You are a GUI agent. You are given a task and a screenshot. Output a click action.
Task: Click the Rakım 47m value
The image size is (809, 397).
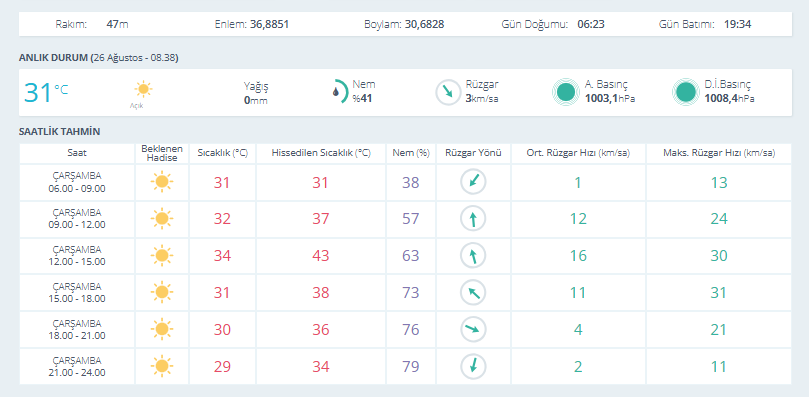pyautogui.click(x=117, y=24)
